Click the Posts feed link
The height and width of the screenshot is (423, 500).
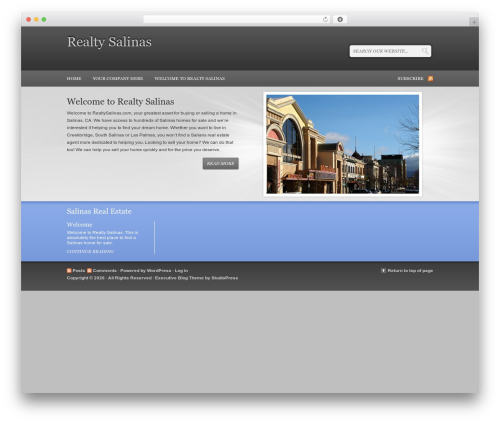coord(79,271)
